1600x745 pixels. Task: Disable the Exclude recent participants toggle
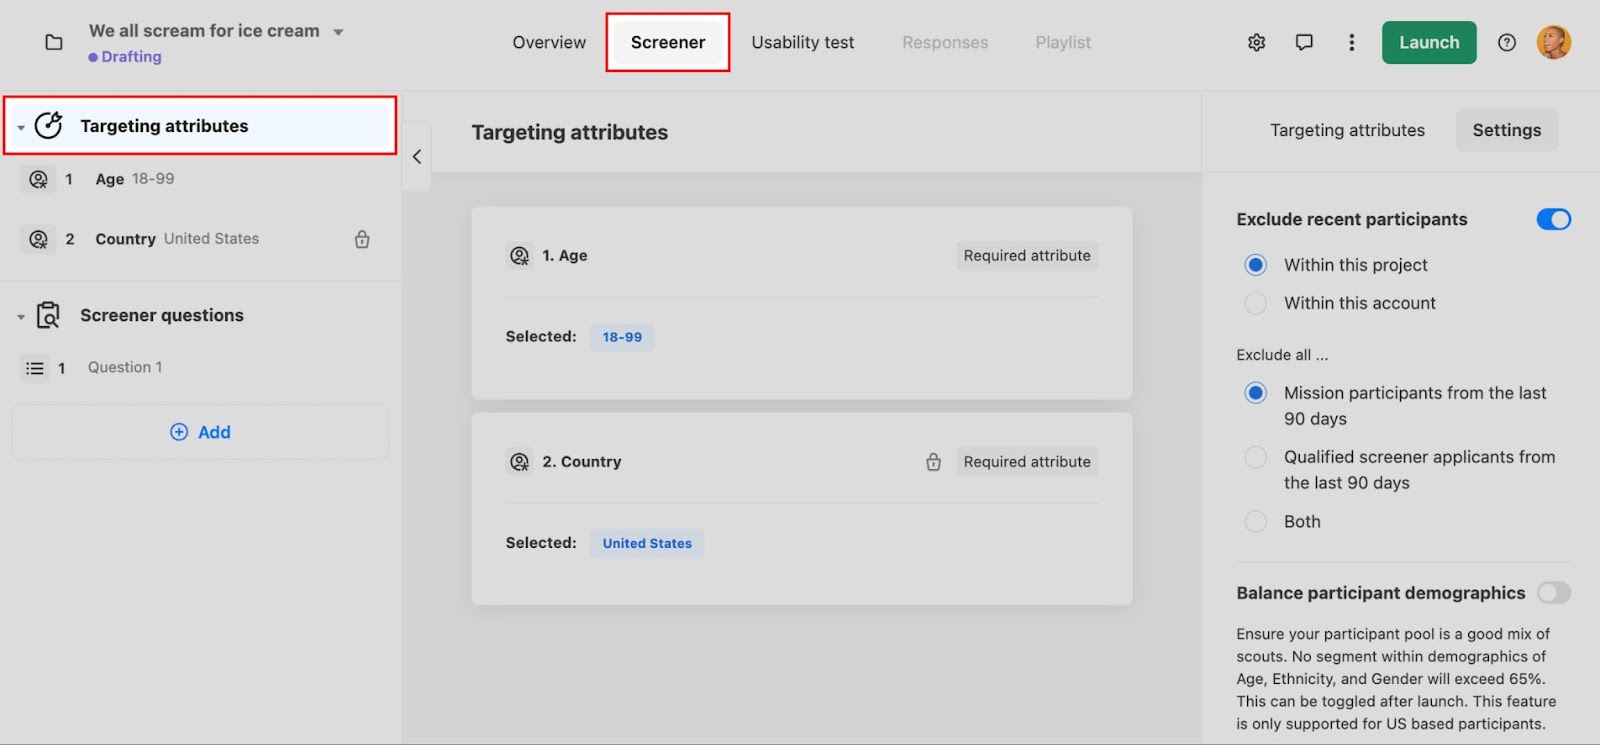[1554, 219]
